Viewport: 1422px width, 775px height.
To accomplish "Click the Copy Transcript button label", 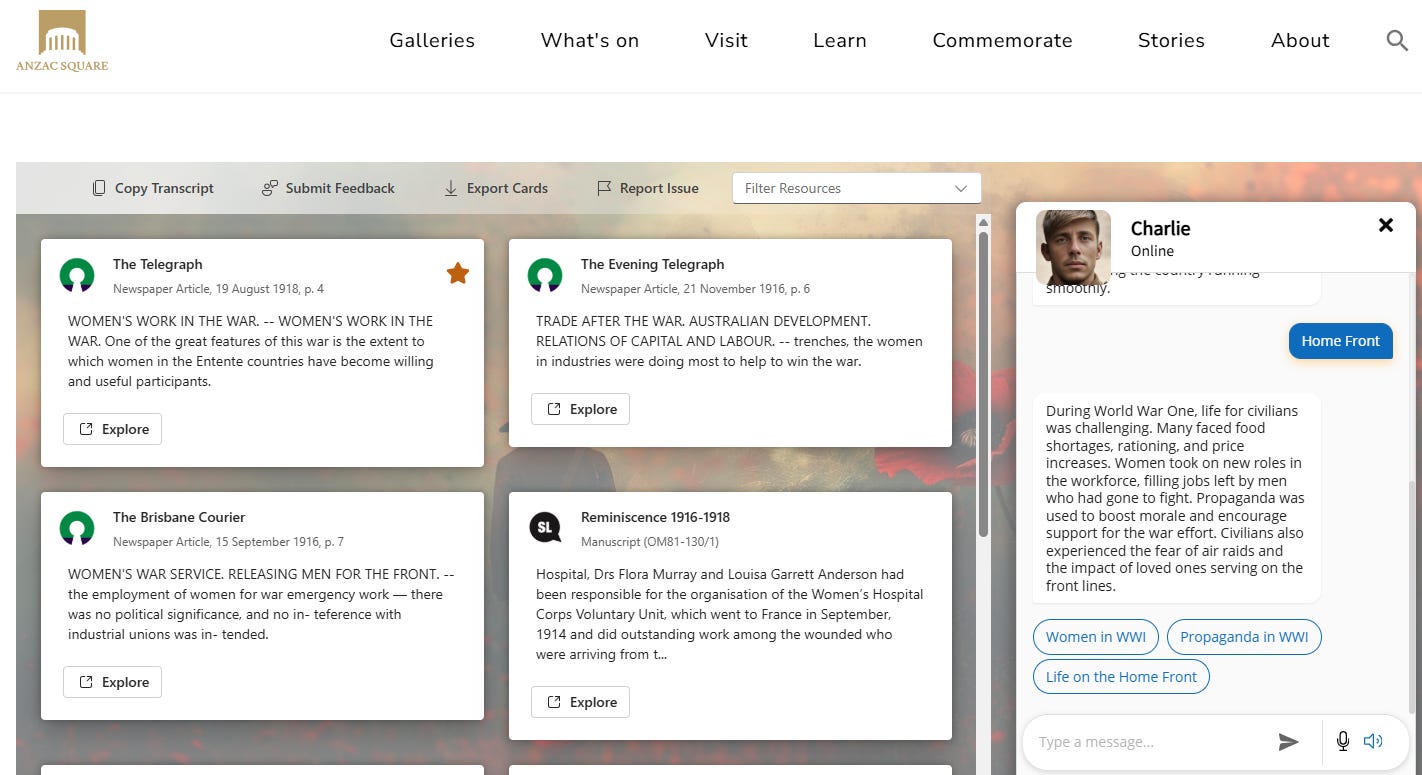I will [x=164, y=188].
